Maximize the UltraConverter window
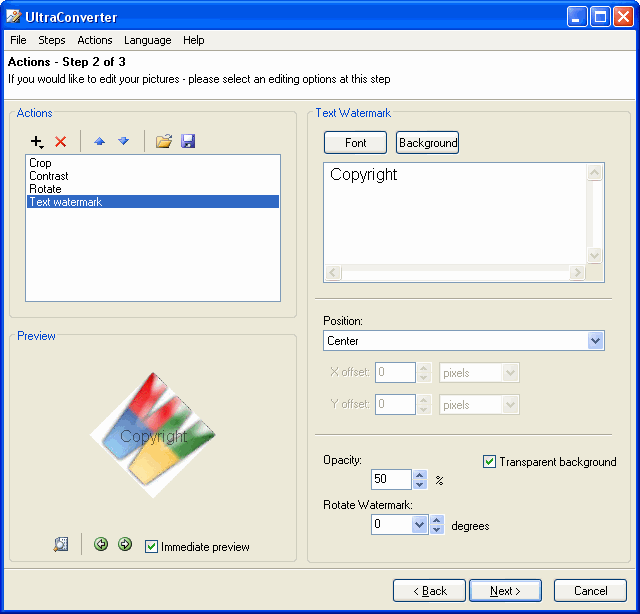640x614 pixels. [600, 17]
